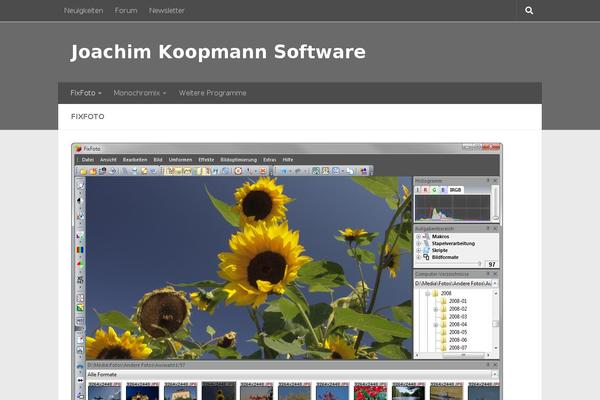Image resolution: width=600 pixels, height=400 pixels.
Task: Click the red X delete toolbar icon
Action: click(x=263, y=171)
